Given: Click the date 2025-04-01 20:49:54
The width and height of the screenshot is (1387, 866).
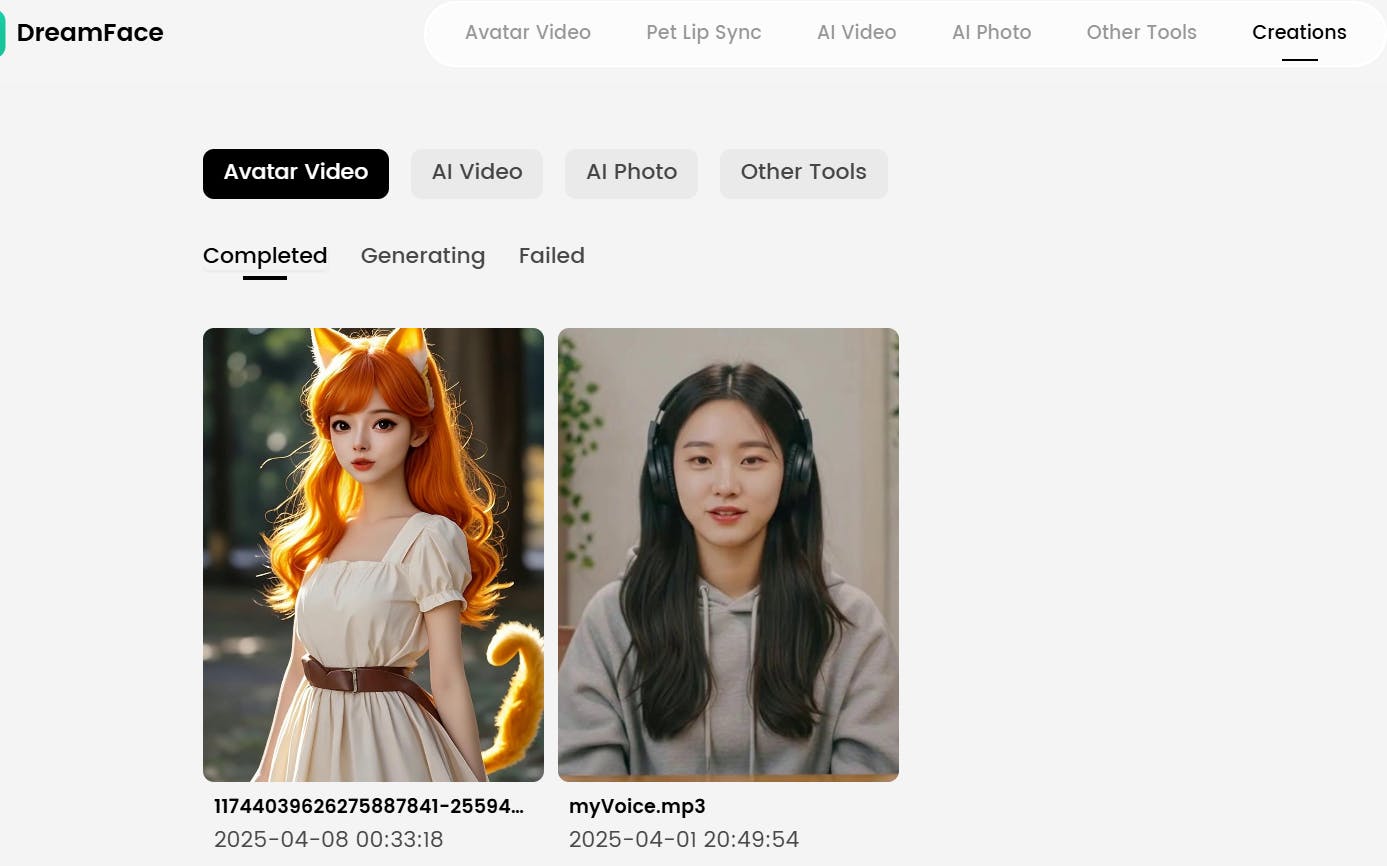Looking at the screenshot, I should point(684,839).
